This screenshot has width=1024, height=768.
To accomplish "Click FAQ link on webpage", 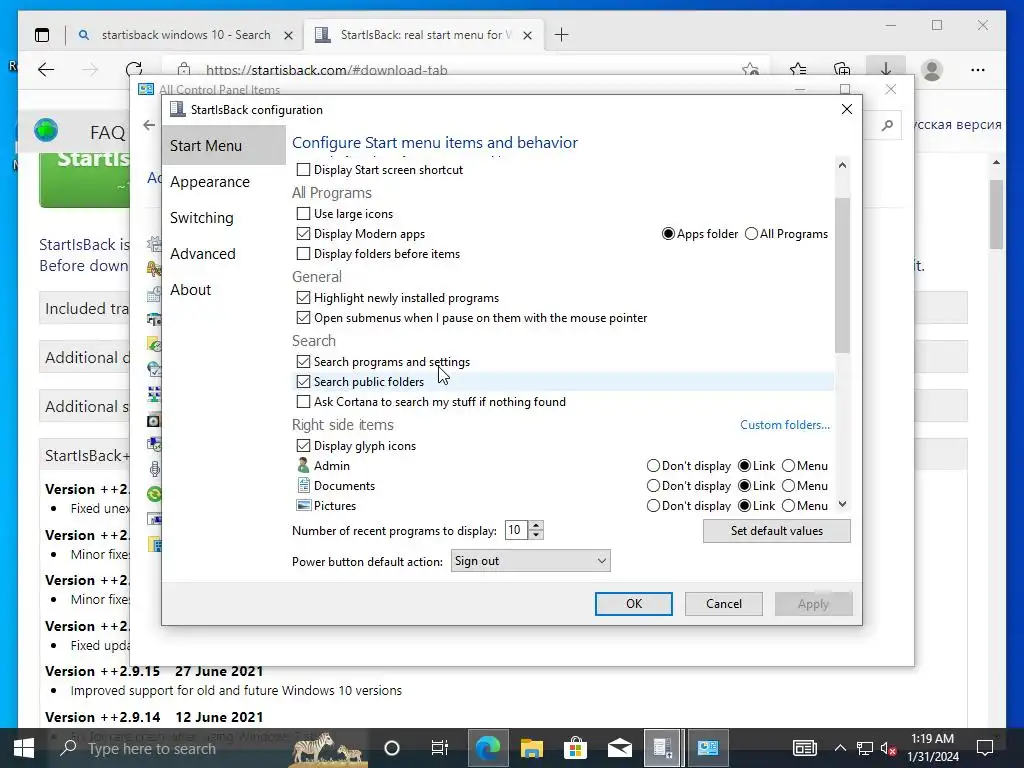I will point(107,133).
